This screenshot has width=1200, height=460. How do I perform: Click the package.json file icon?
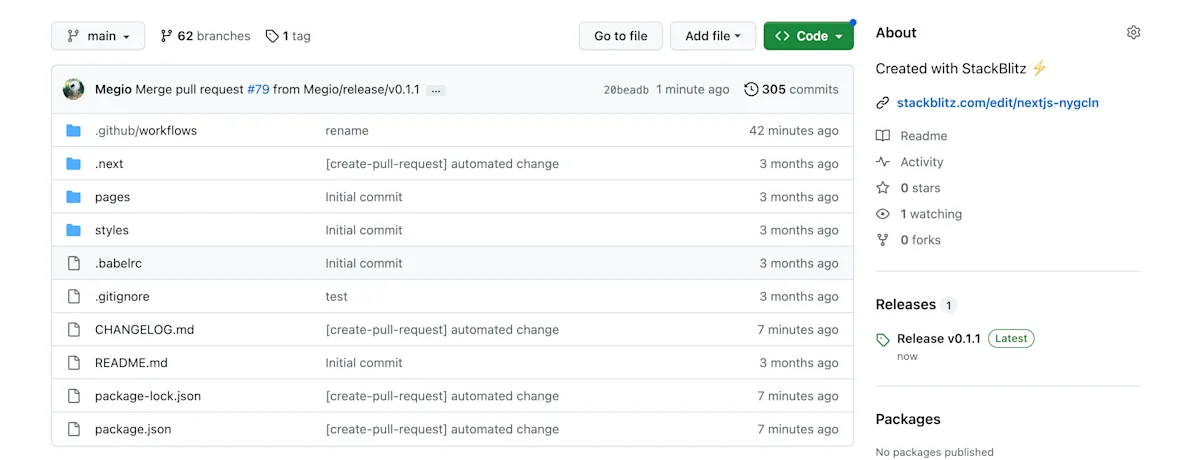(x=73, y=429)
